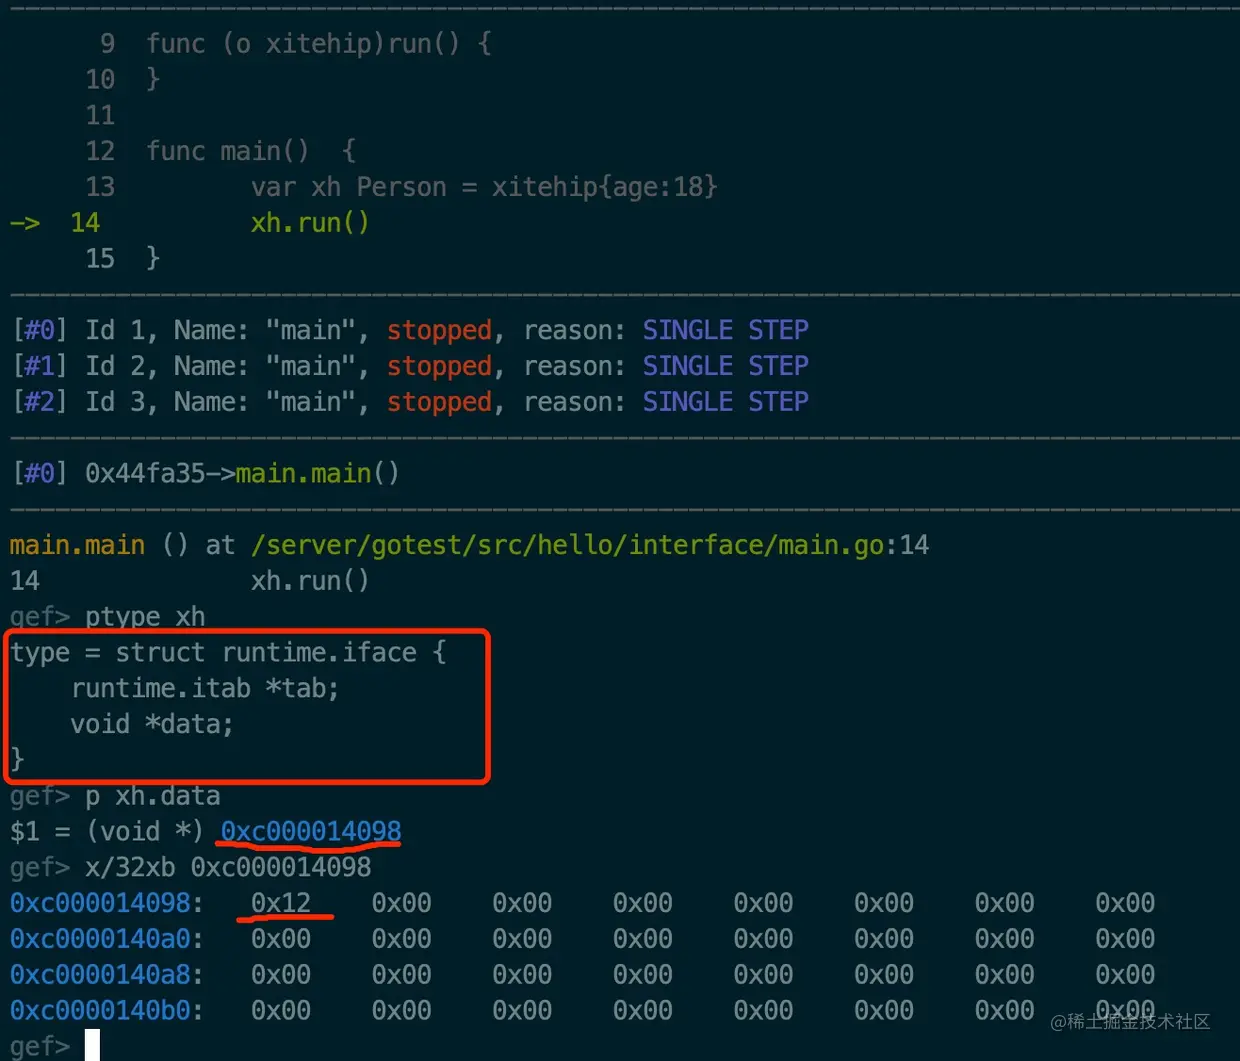Click line 15 closing brace

(x=153, y=258)
